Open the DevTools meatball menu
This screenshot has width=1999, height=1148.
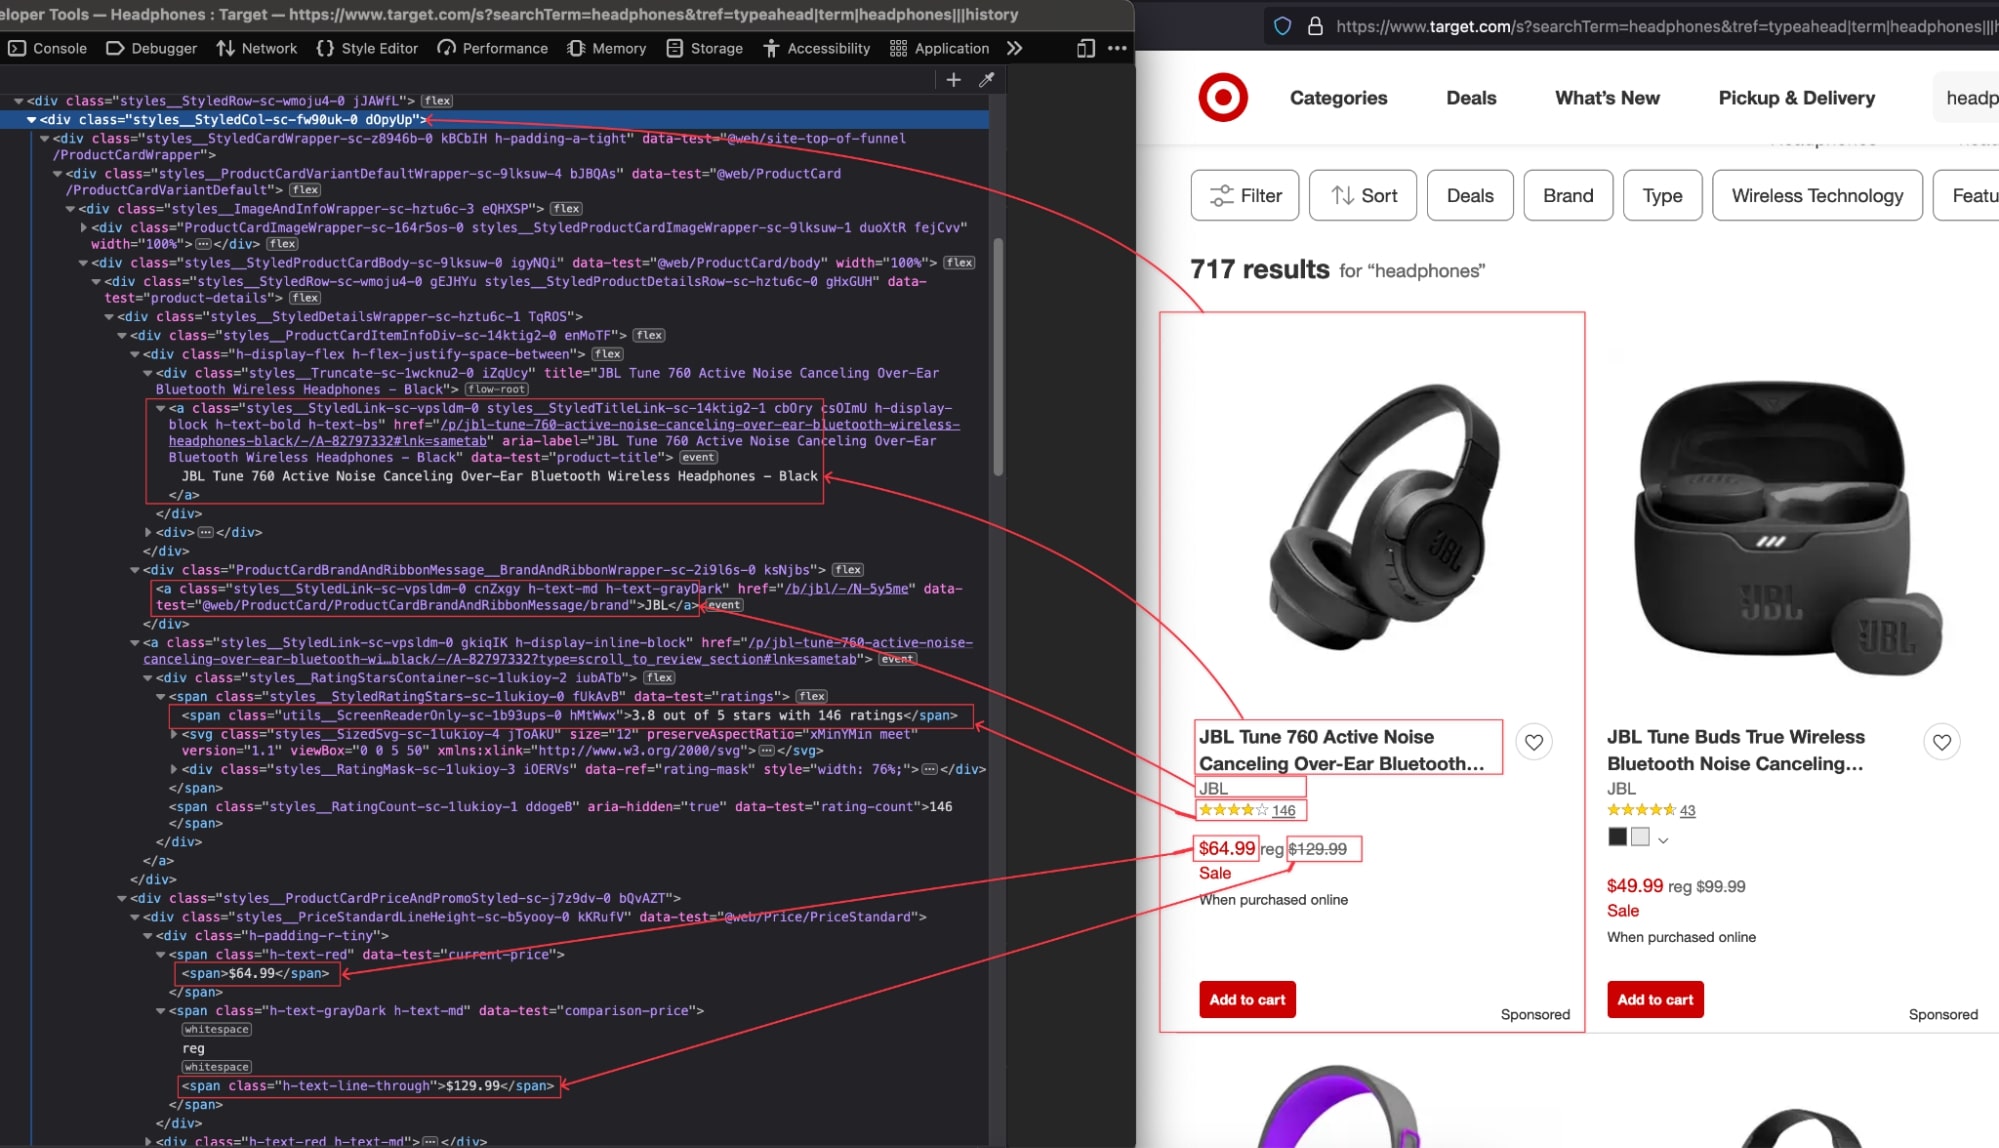1116,48
